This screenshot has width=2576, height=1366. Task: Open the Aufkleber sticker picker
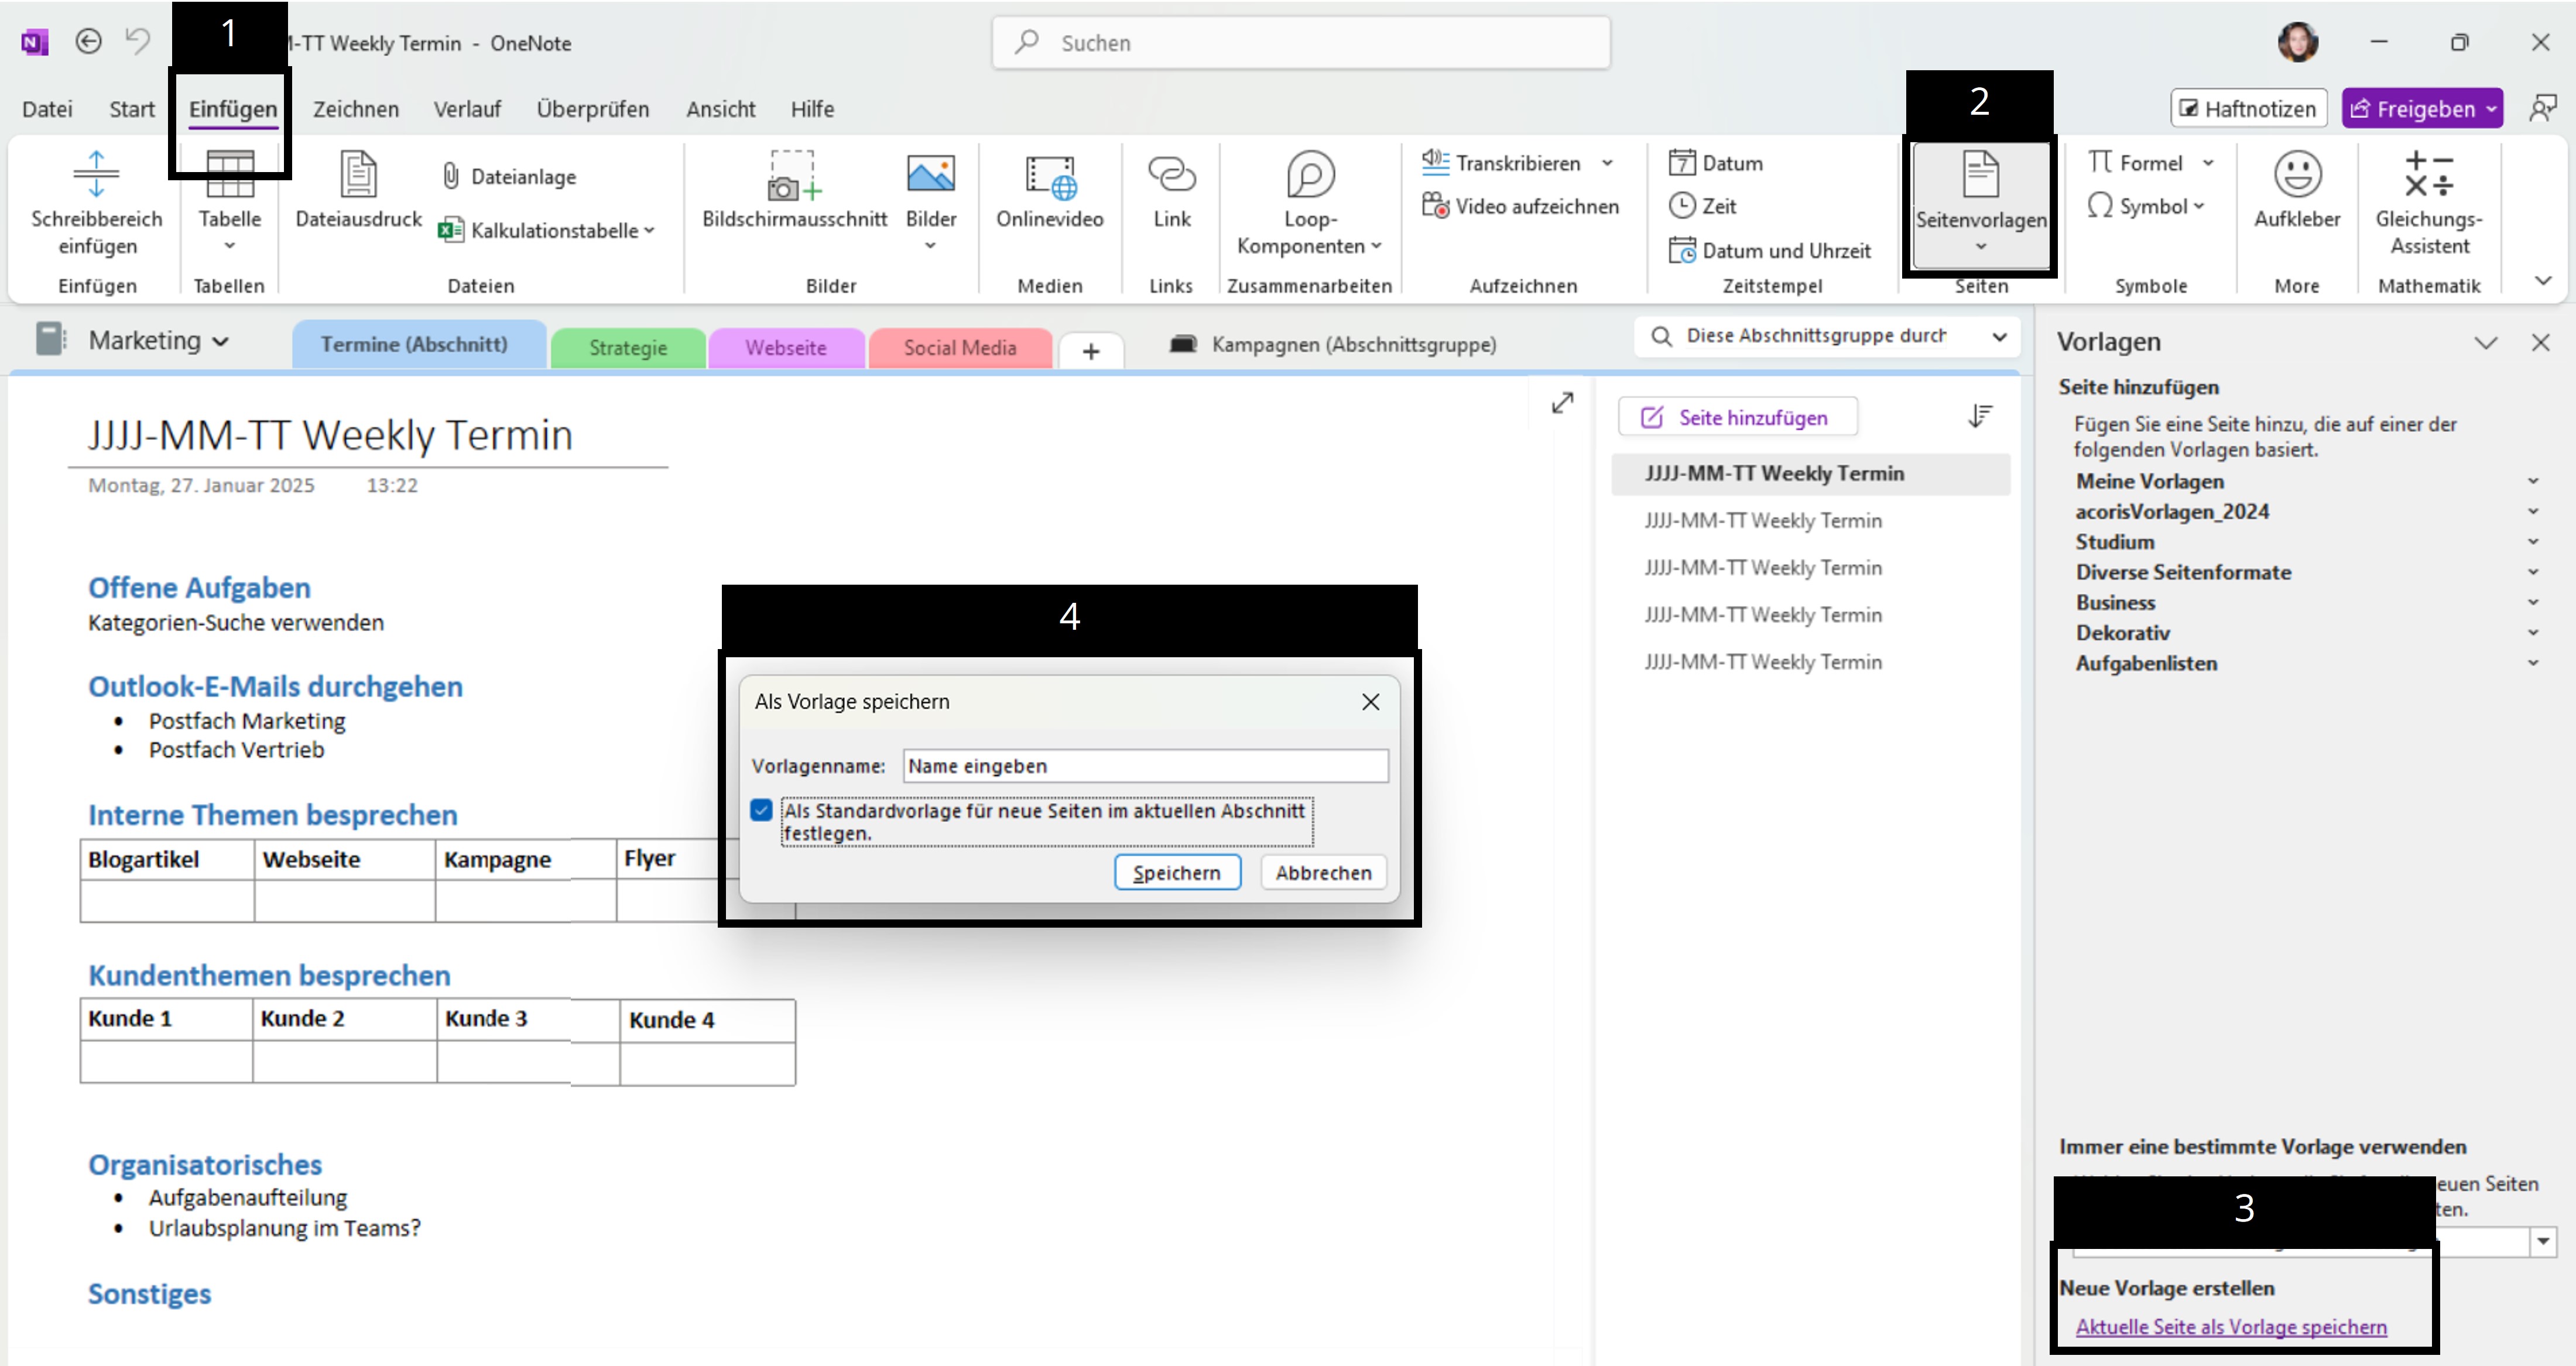[x=2296, y=190]
